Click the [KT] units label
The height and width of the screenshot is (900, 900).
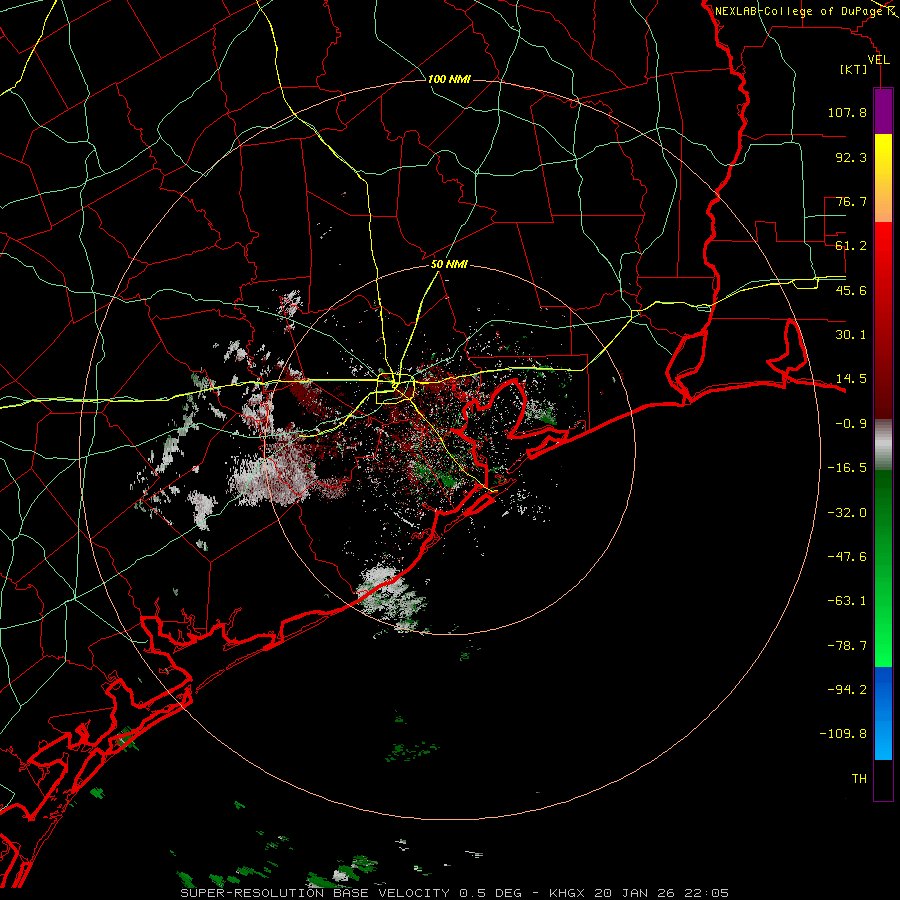click(x=854, y=69)
